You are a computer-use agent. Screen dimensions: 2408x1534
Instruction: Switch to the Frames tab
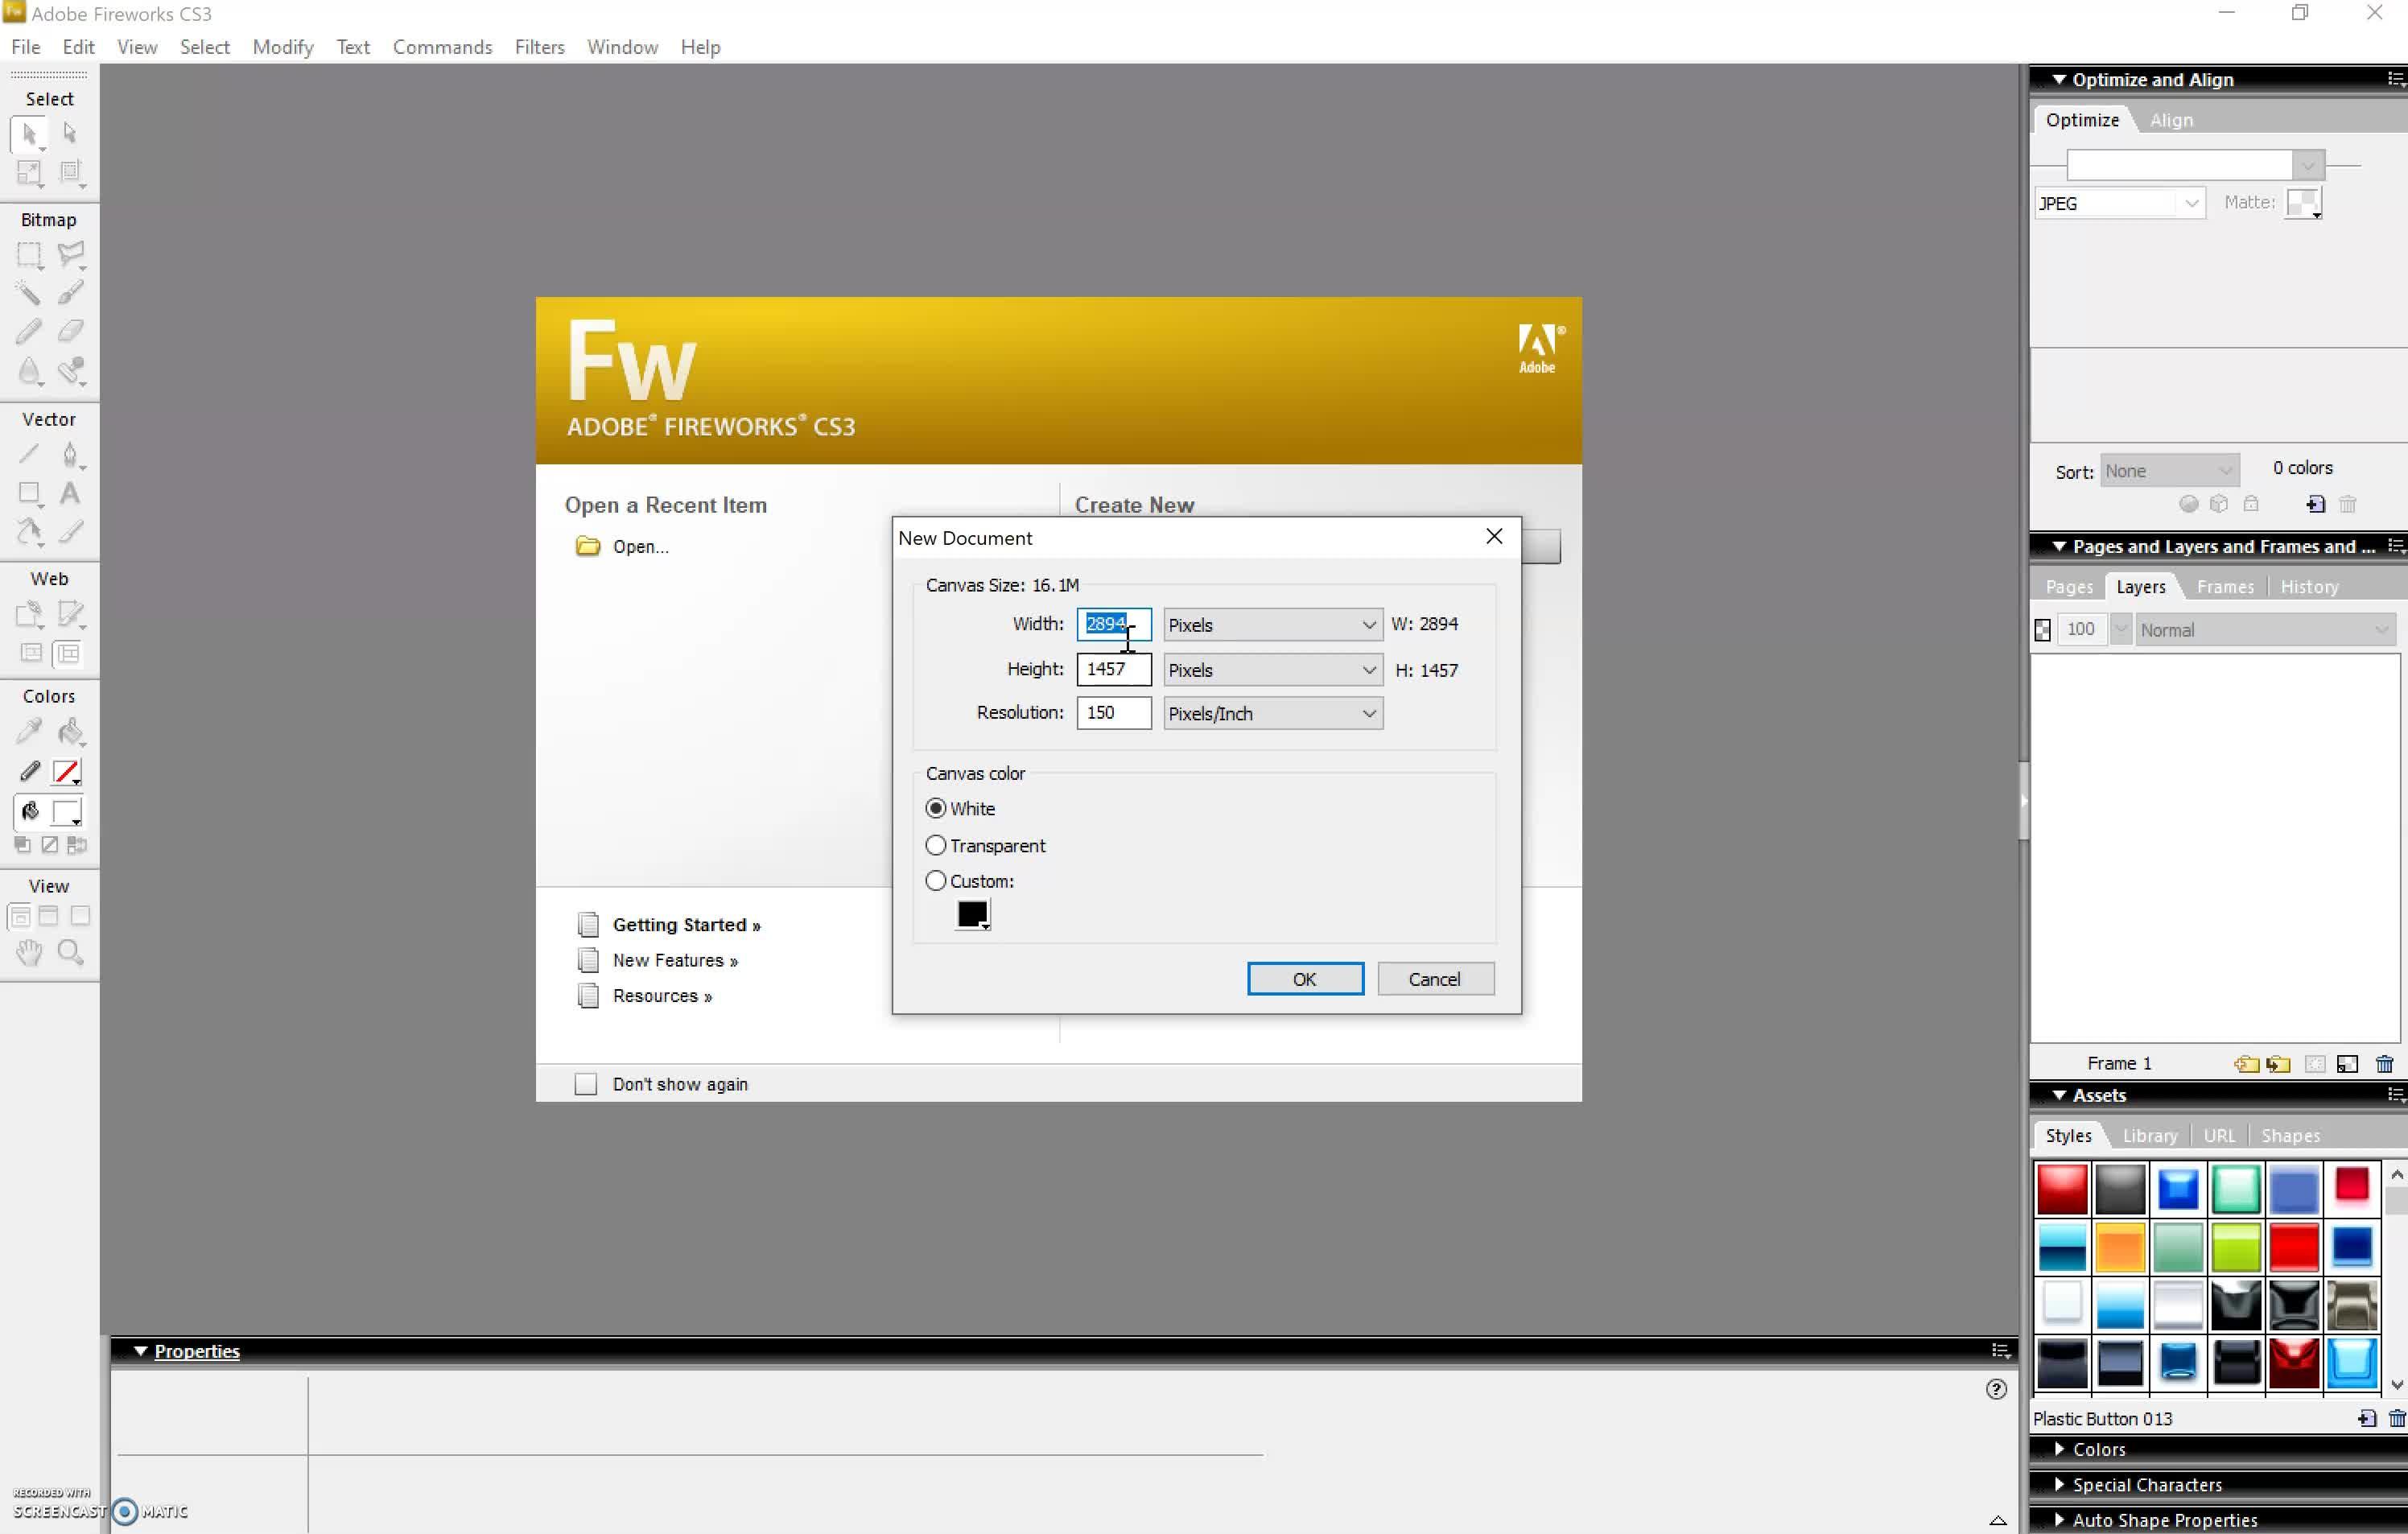[x=2225, y=587]
